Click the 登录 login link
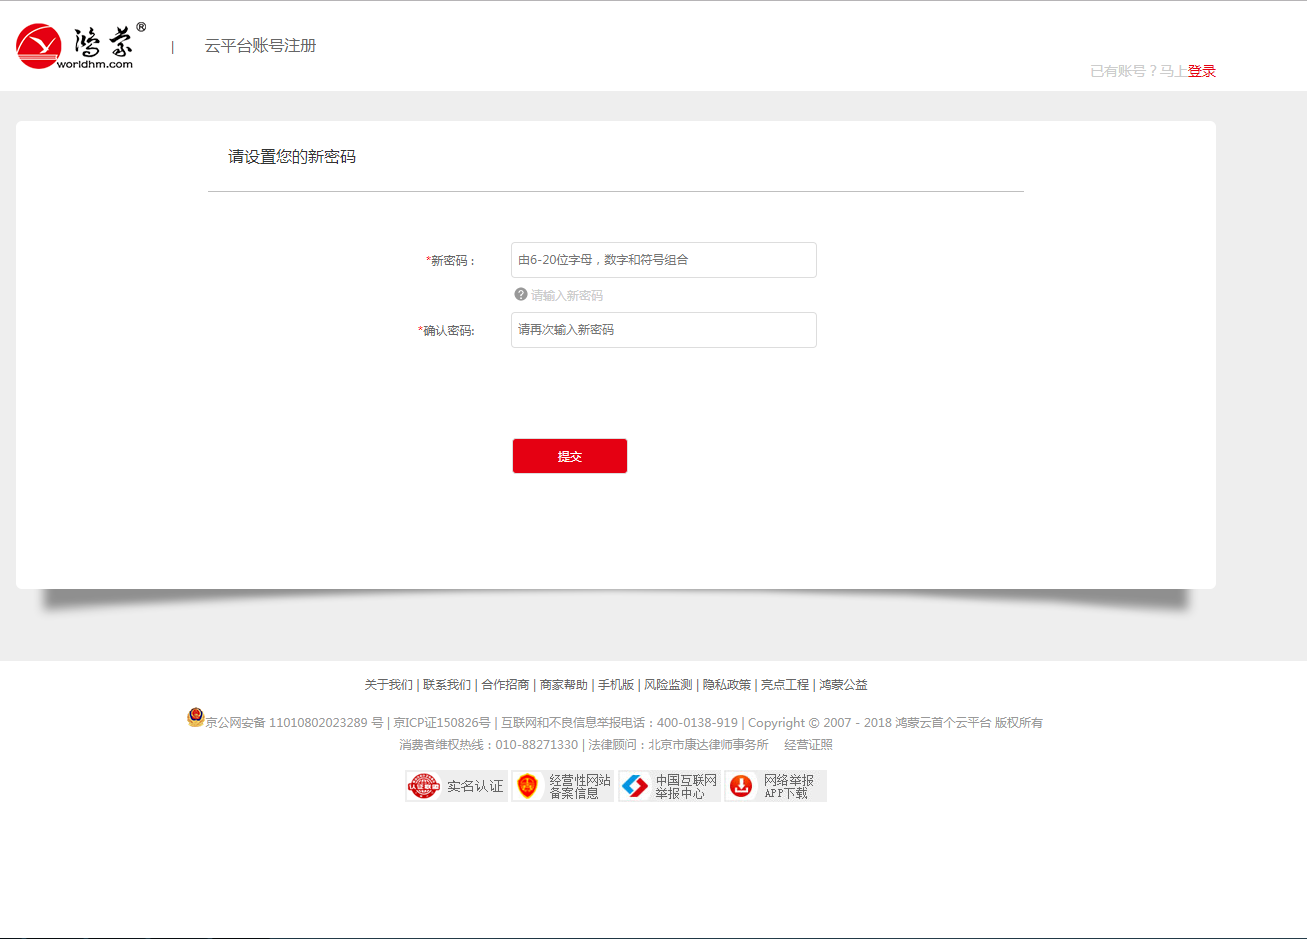The height and width of the screenshot is (939, 1307). [x=1202, y=71]
